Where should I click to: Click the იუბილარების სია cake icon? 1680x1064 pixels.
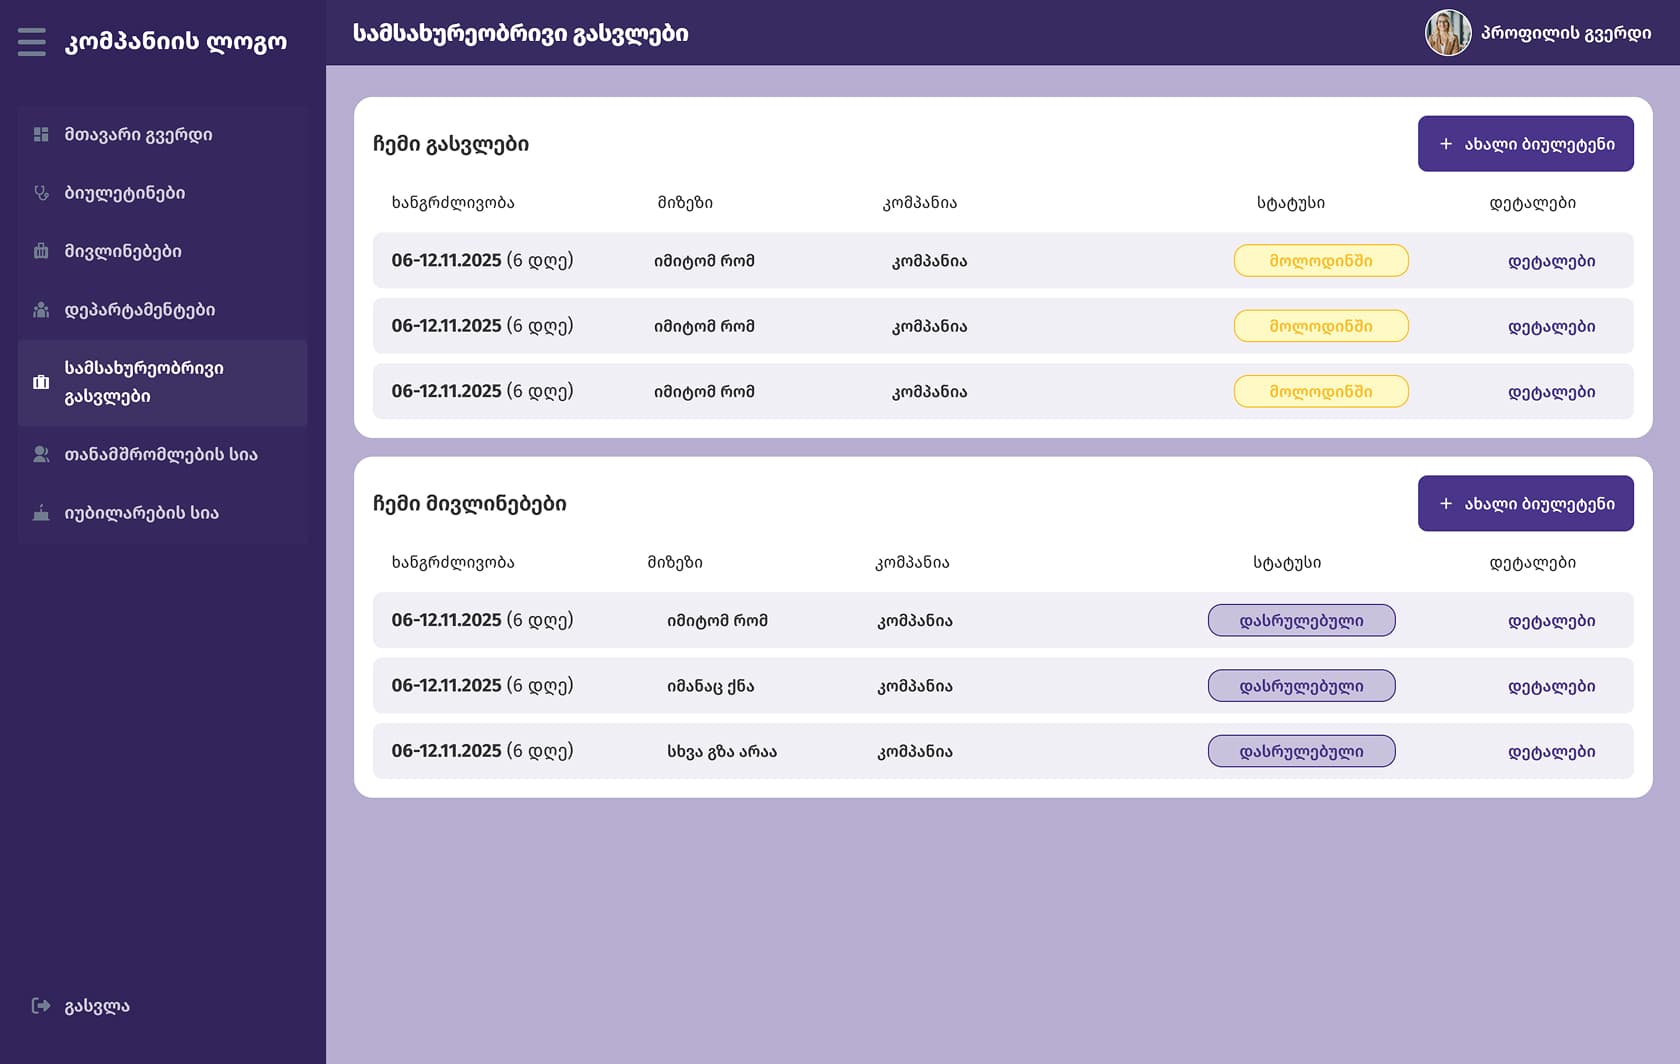(41, 513)
